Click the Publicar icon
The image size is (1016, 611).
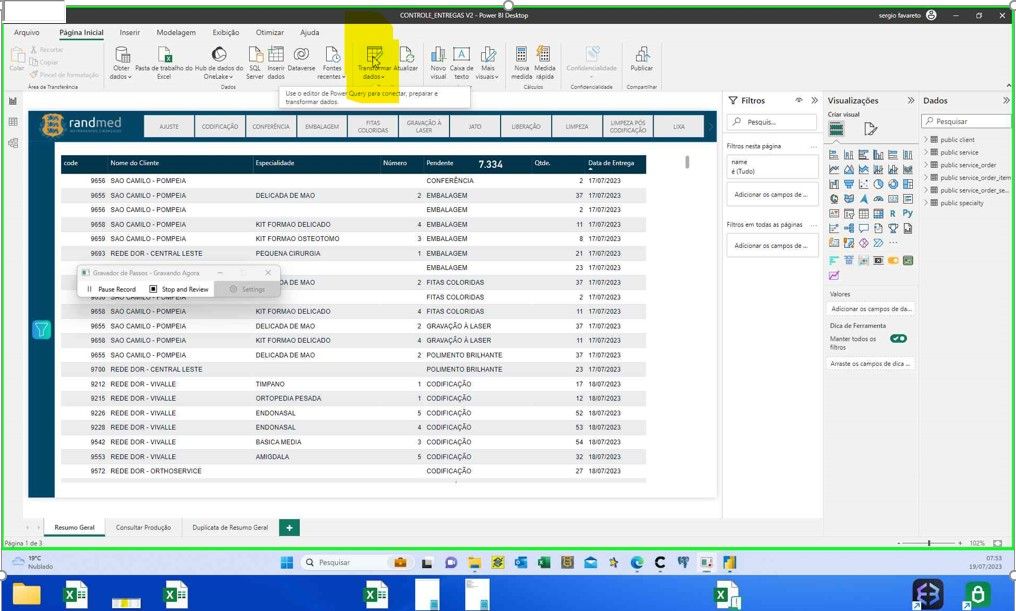click(641, 54)
